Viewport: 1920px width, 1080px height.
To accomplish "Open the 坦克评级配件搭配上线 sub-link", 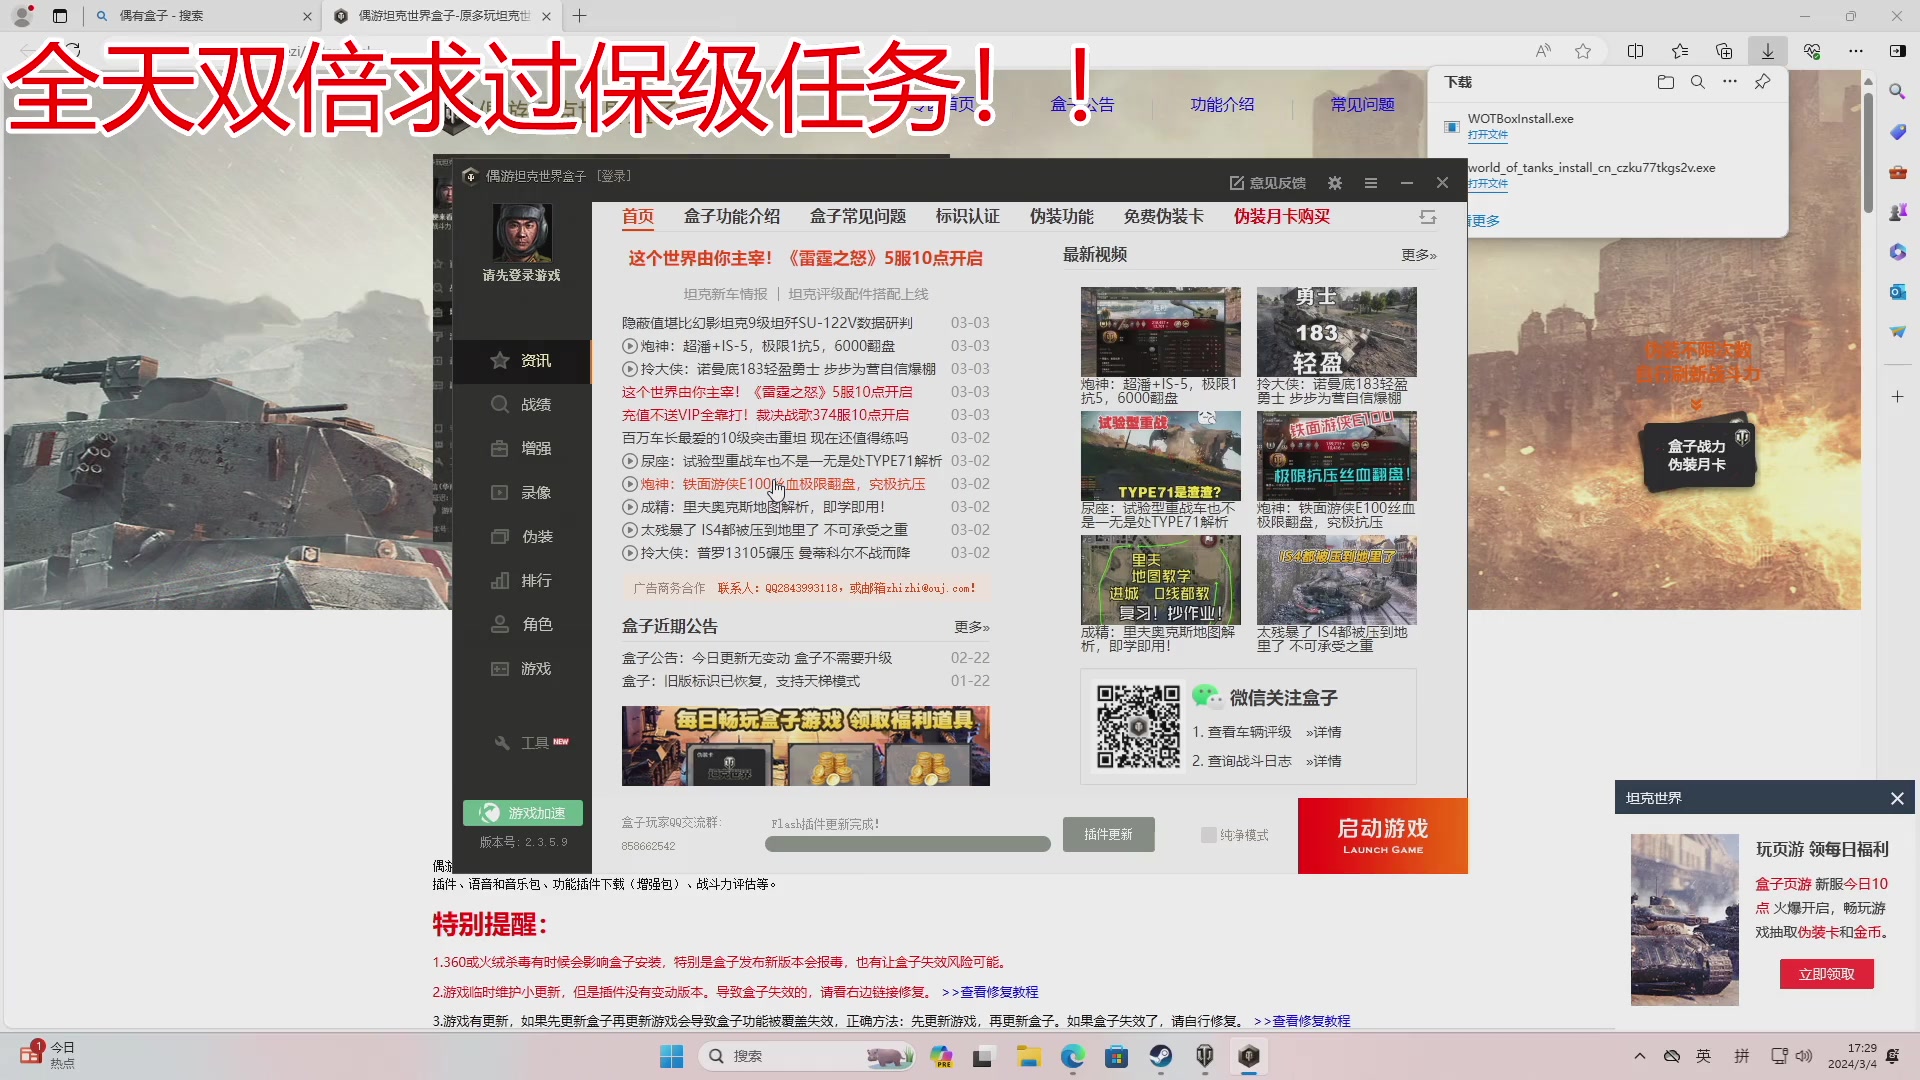I will click(859, 294).
